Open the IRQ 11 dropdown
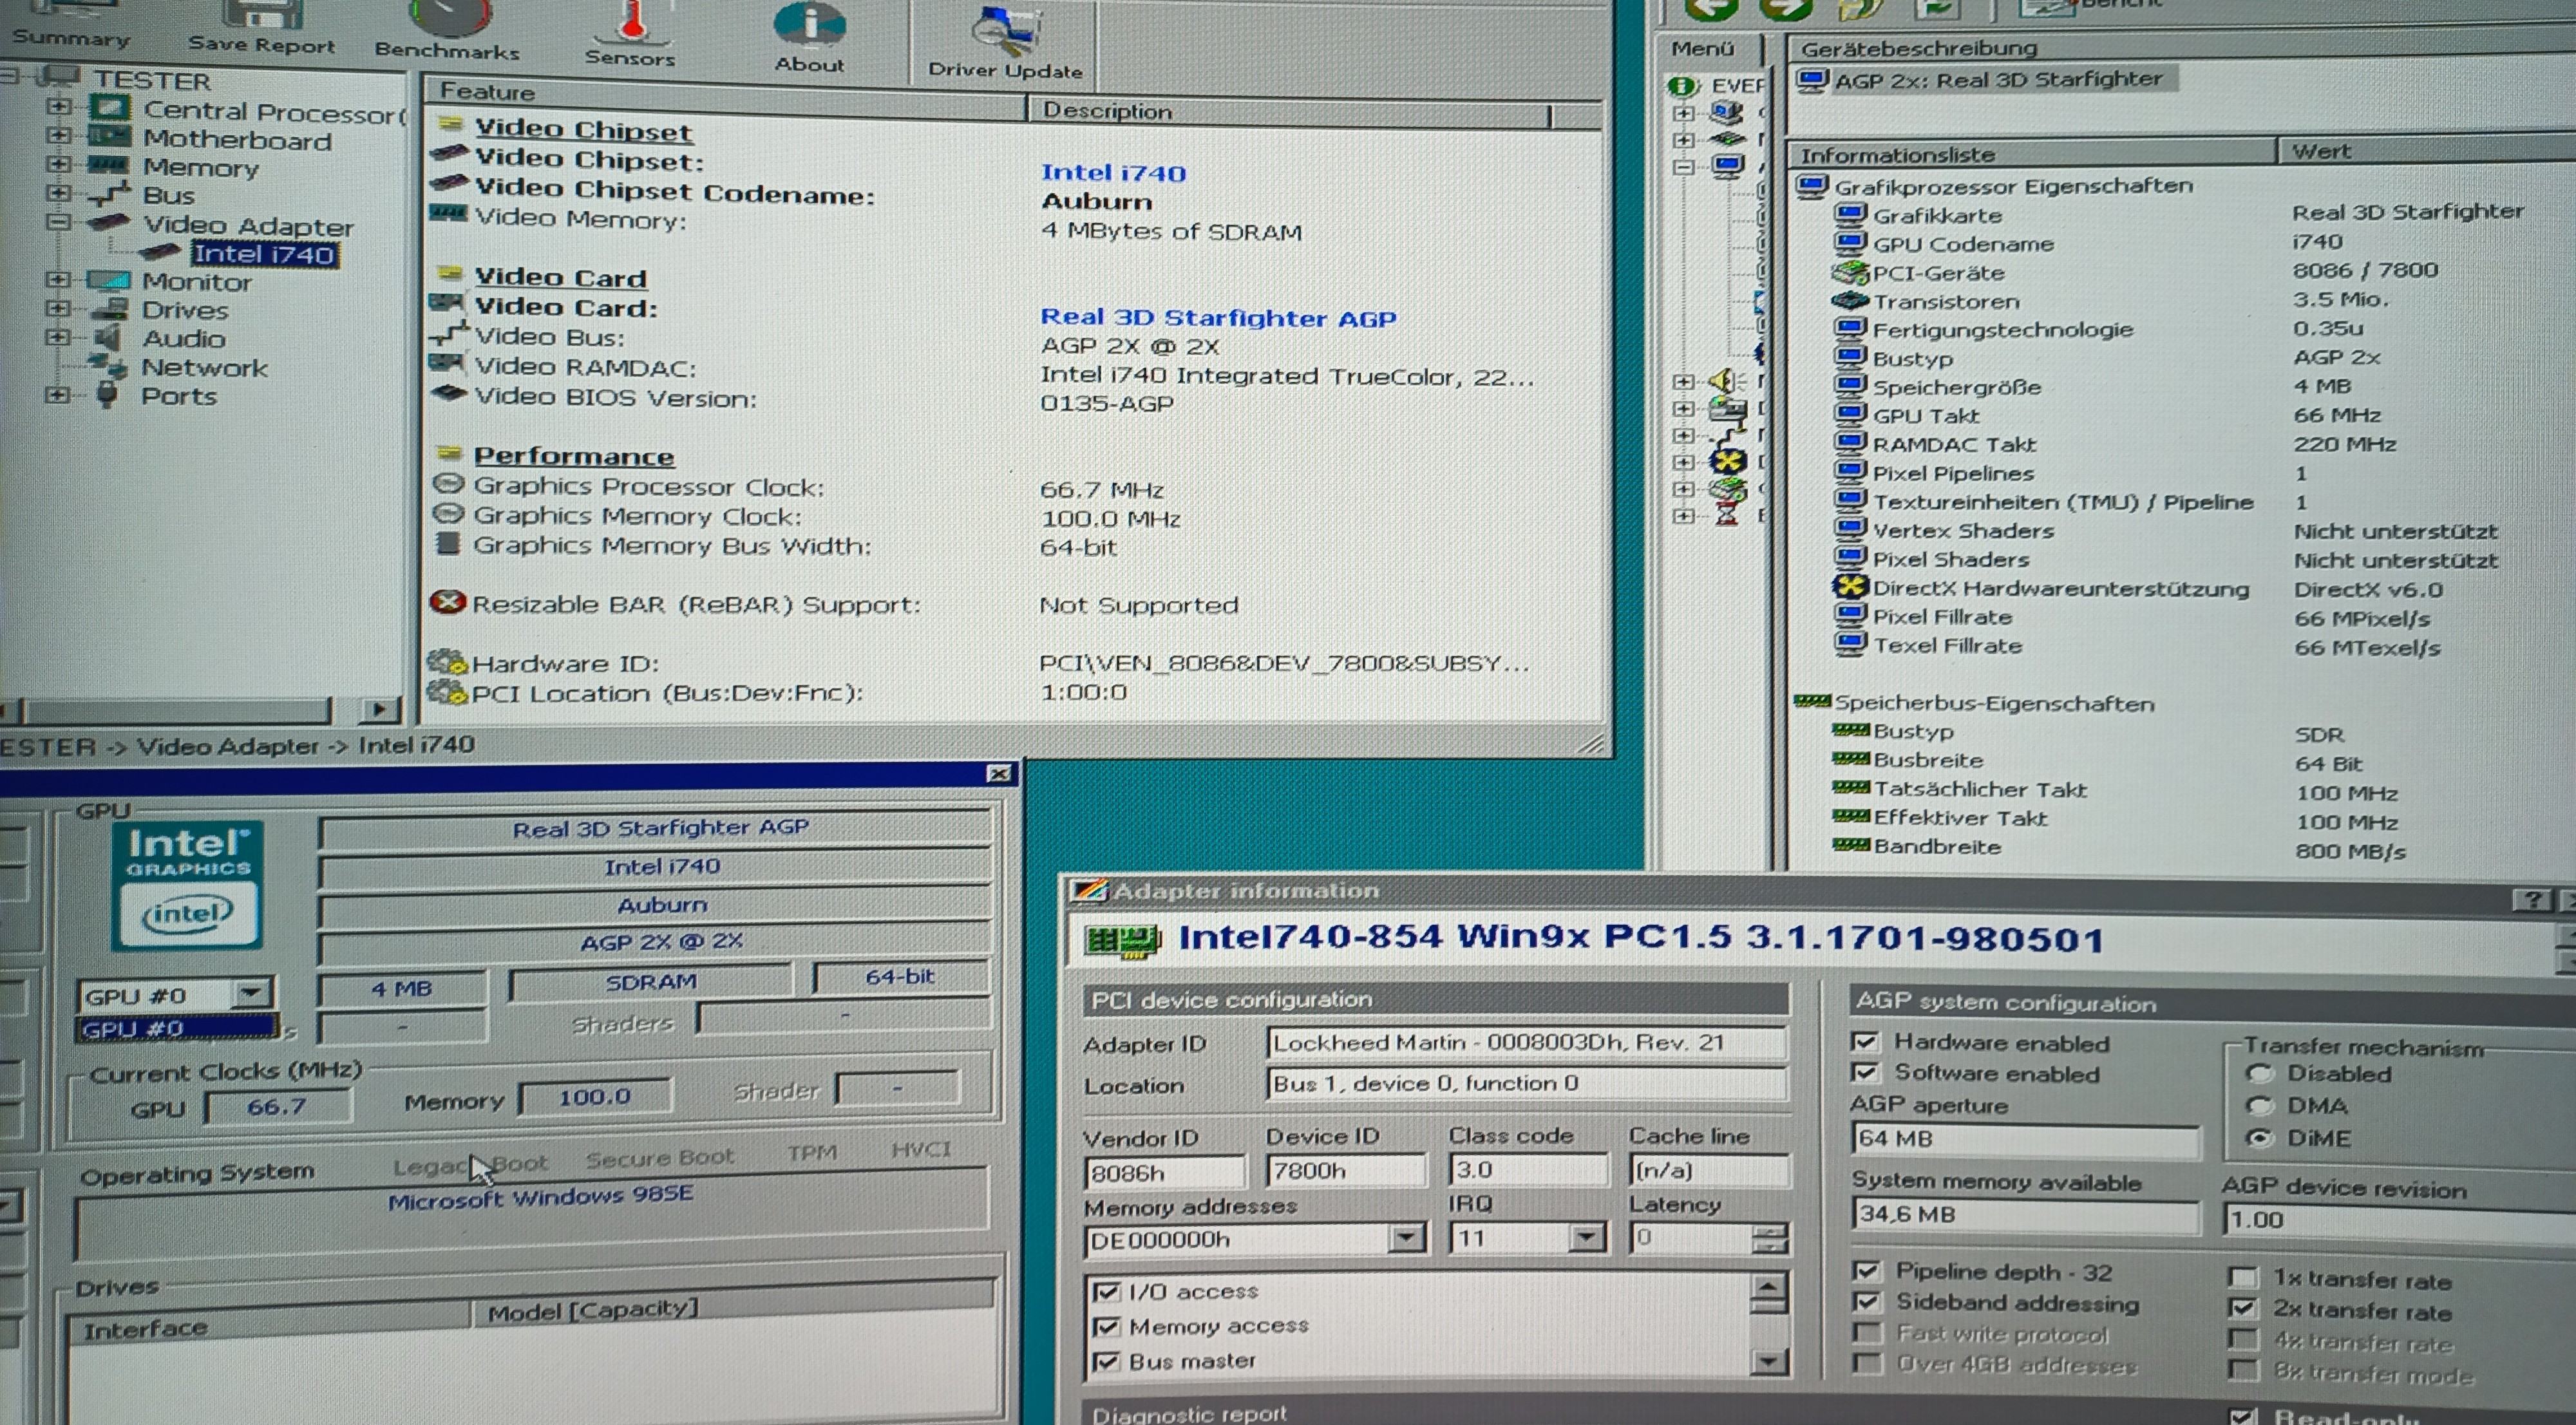Image resolution: width=2576 pixels, height=1425 pixels. [x=1586, y=1238]
